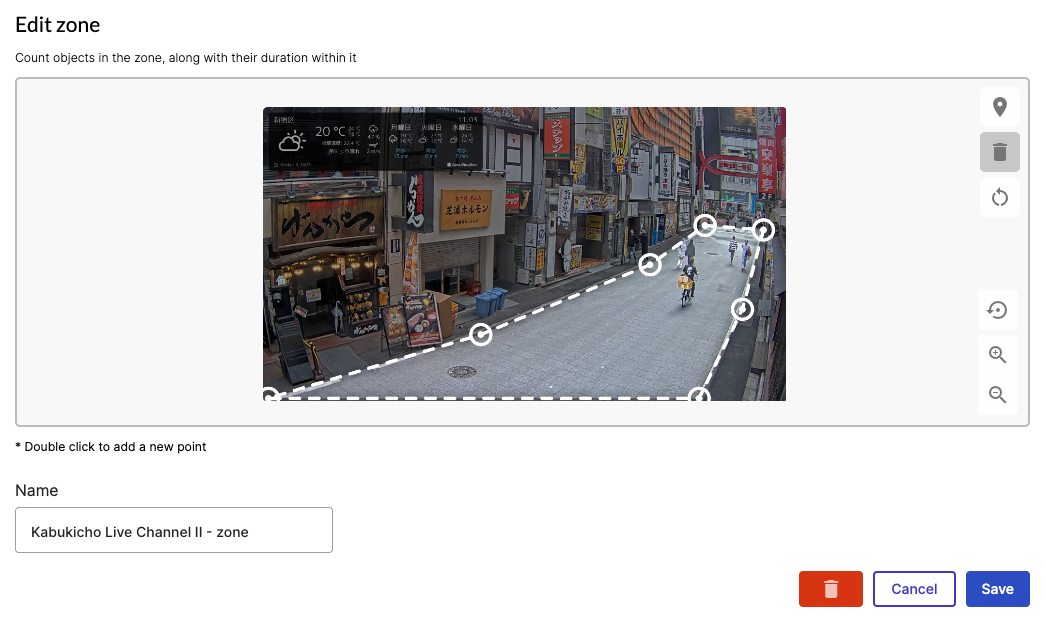Select the zone point at bottom-right of polygon
This screenshot has width=1046, height=618.
click(x=700, y=398)
